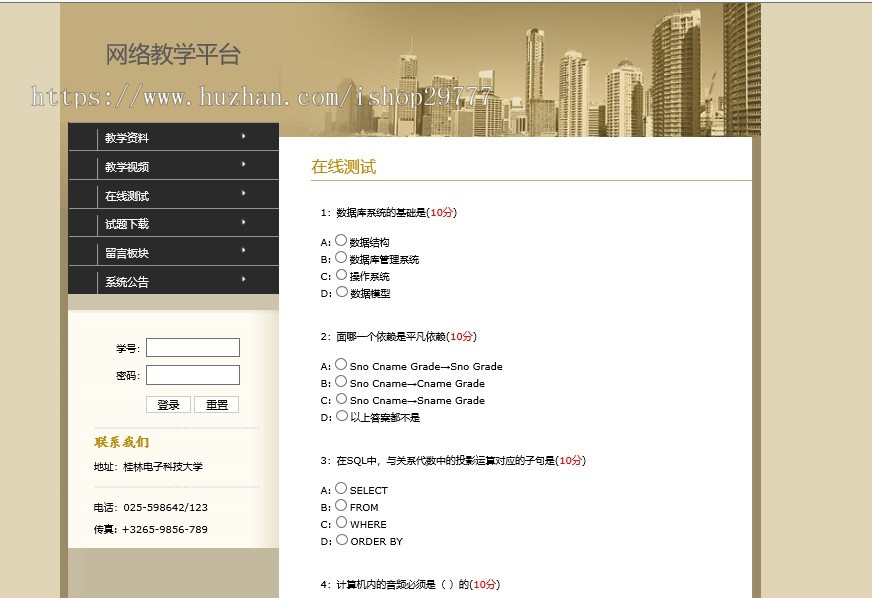Click inside the 学号 input field
The image size is (872, 598).
192,347
